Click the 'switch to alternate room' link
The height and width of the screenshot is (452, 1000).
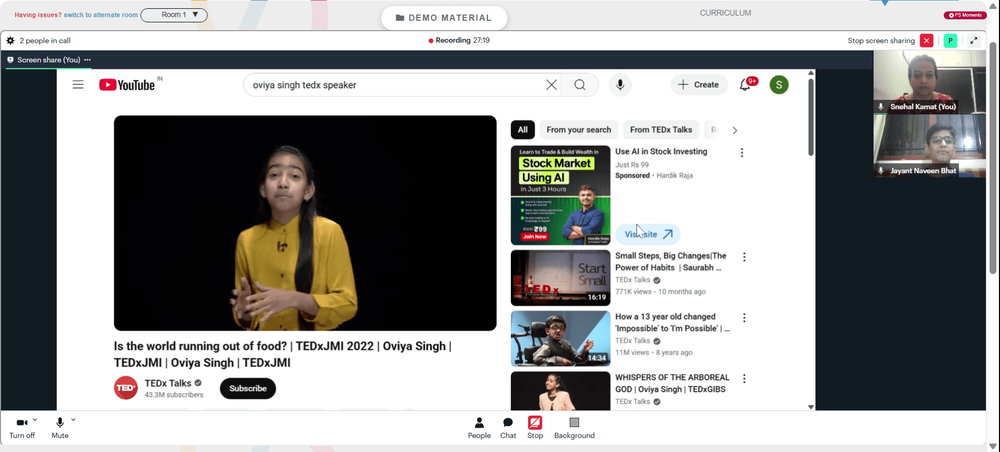point(101,15)
